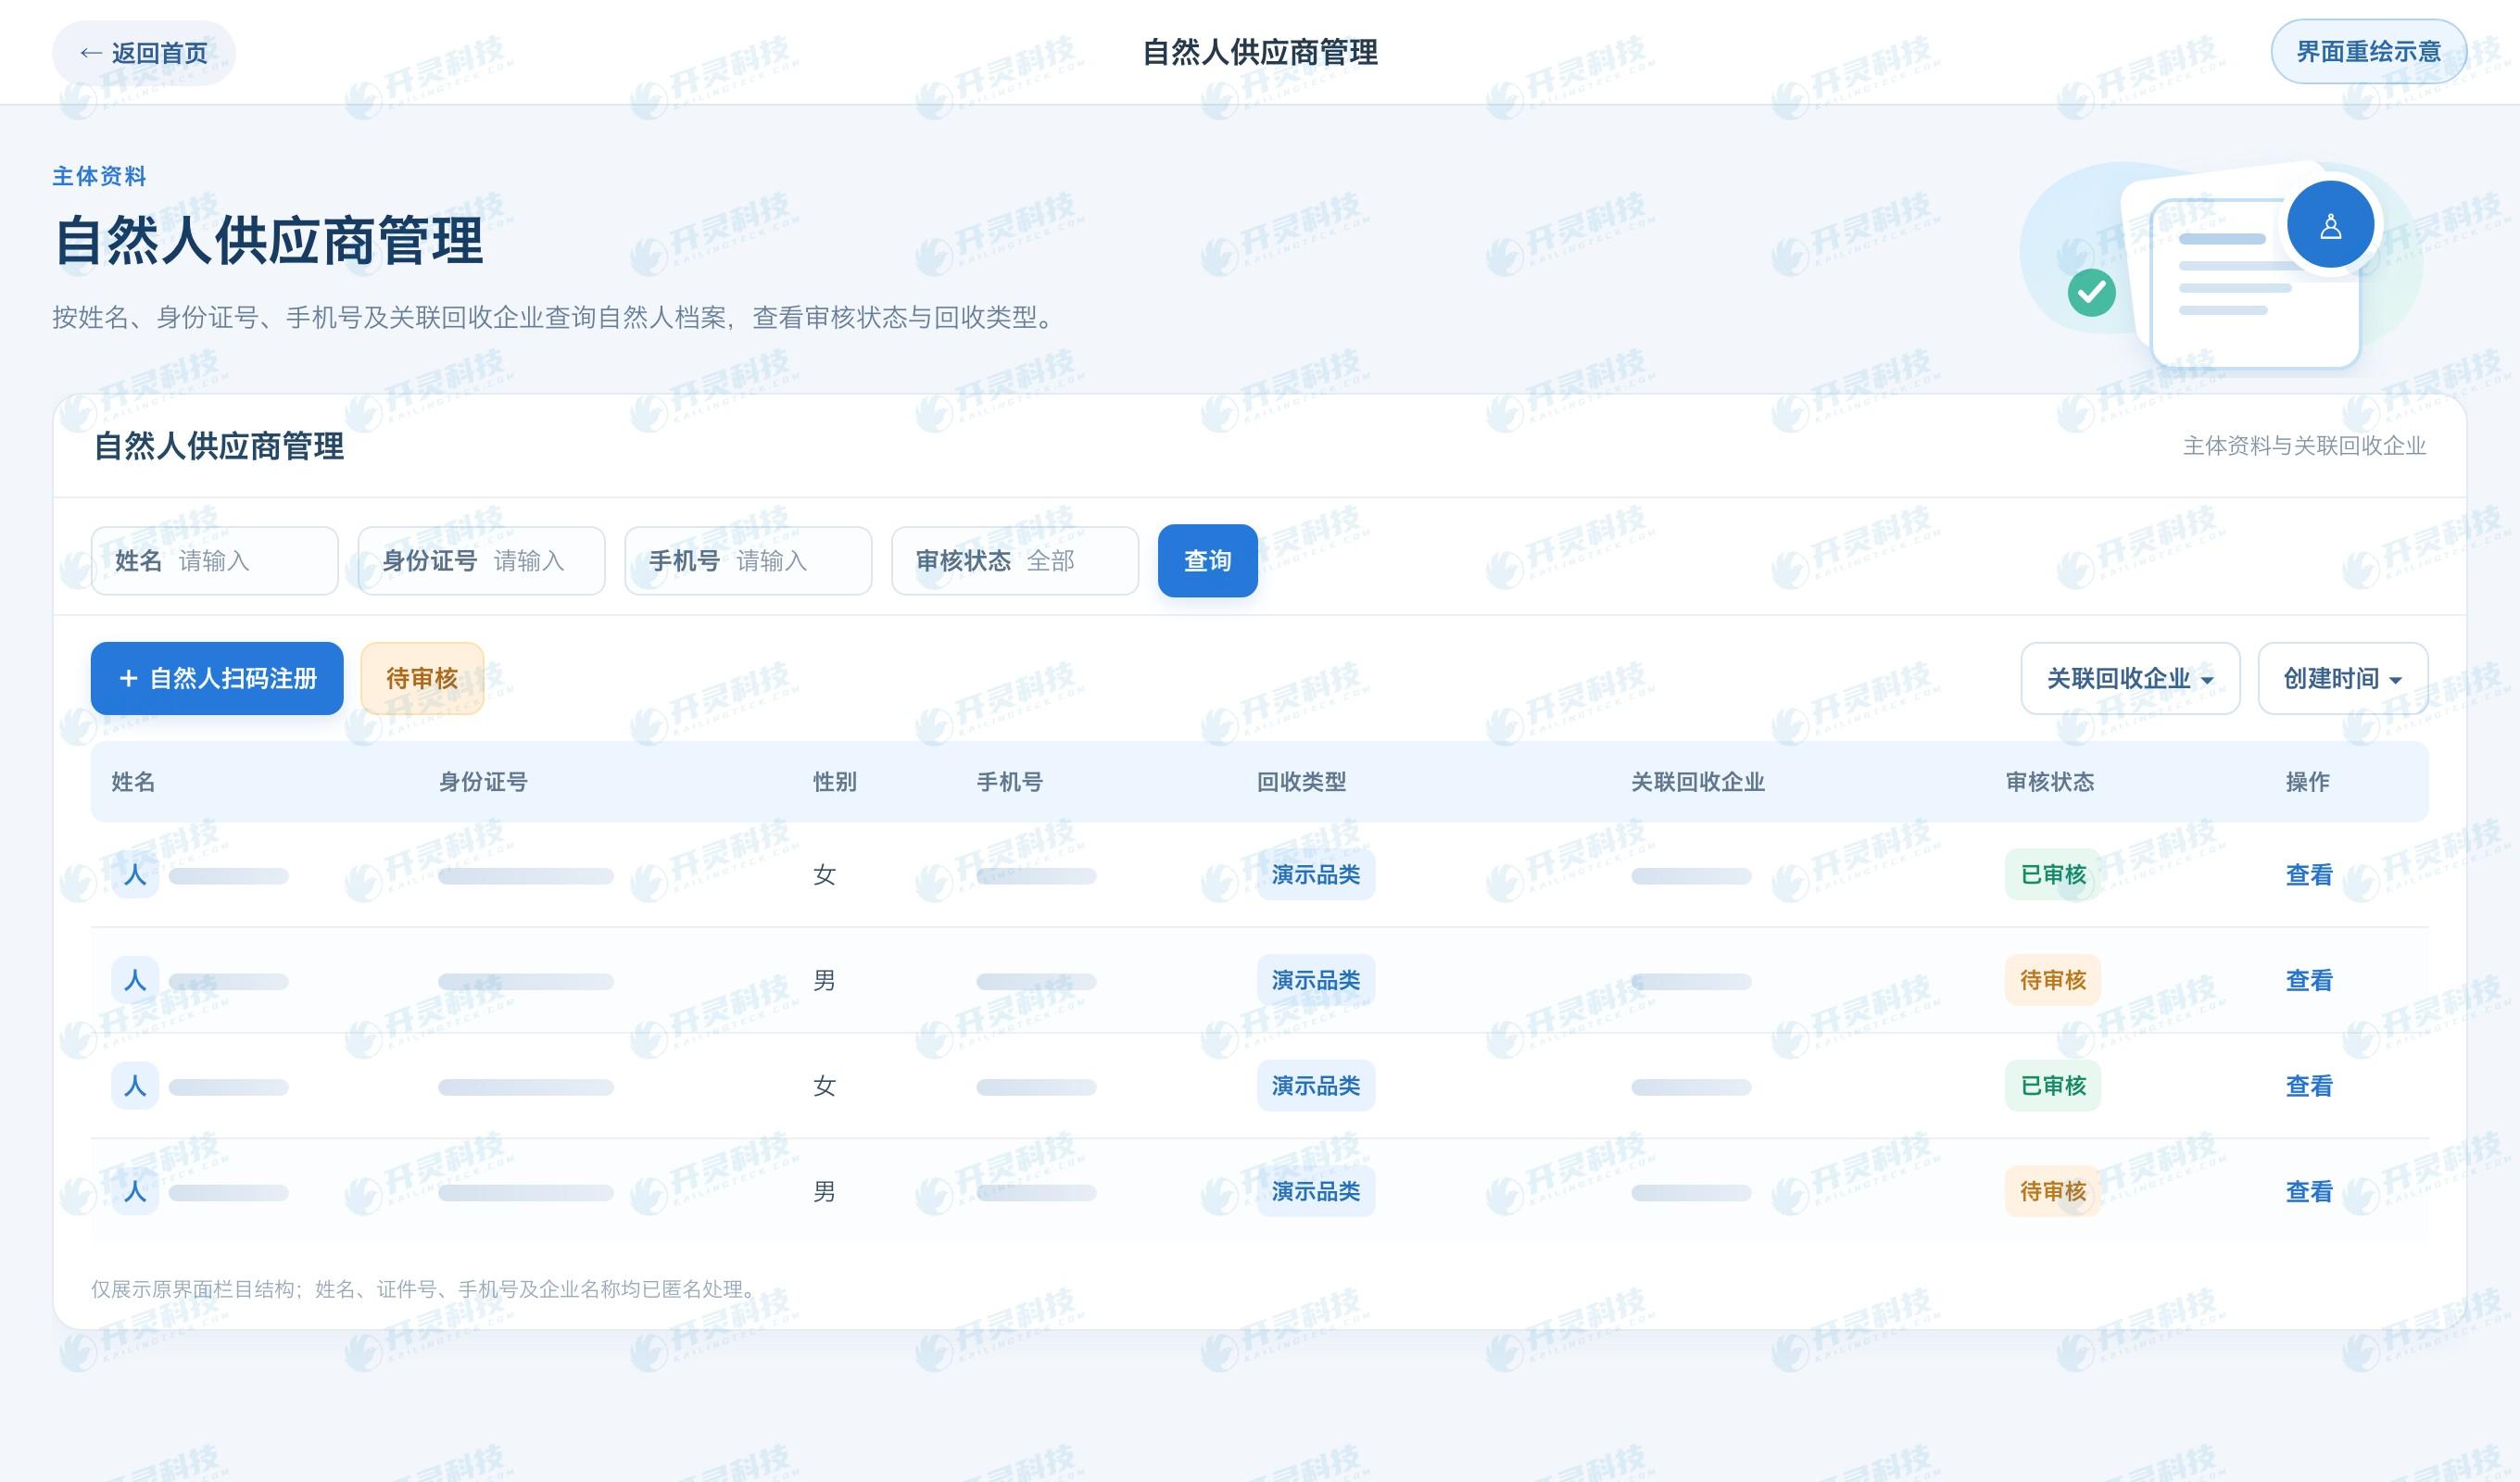
Task: Click 查看 link in fourth table row
Action: 2309,1191
